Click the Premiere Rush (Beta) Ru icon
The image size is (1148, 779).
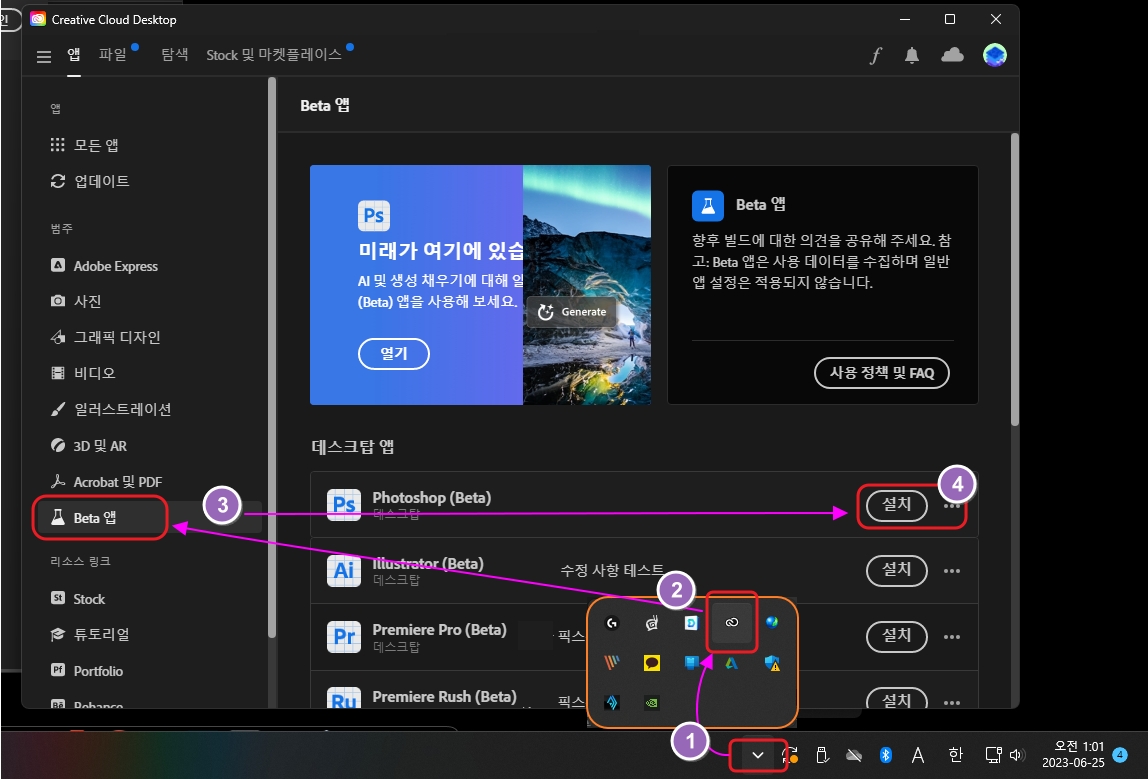click(x=344, y=698)
